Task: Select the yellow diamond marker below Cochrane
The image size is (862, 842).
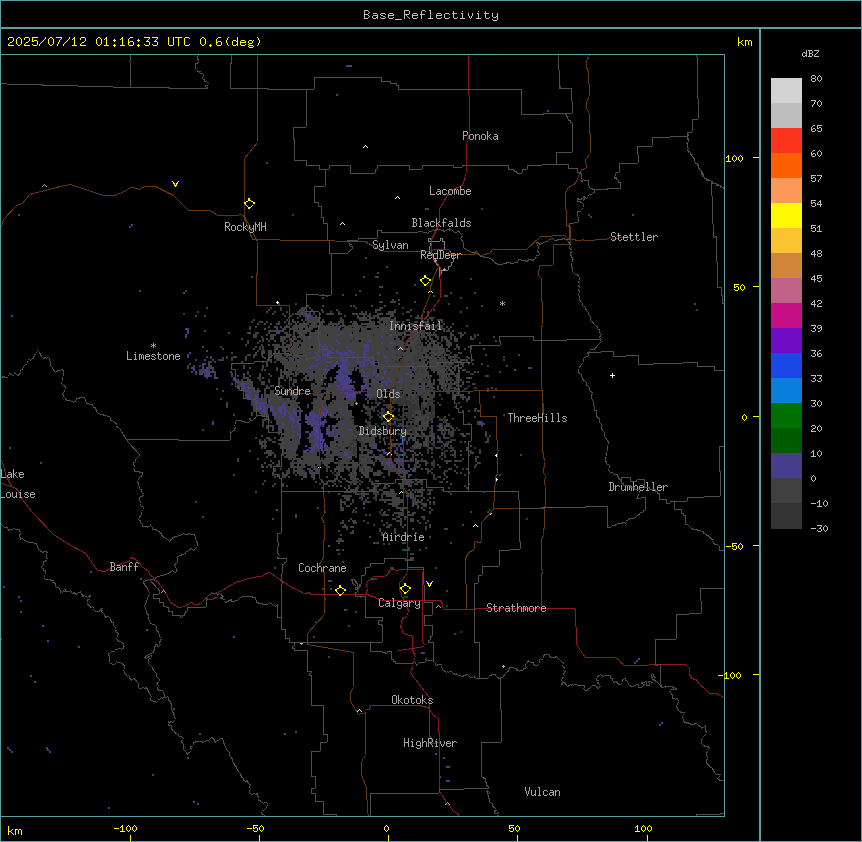Action: click(340, 590)
